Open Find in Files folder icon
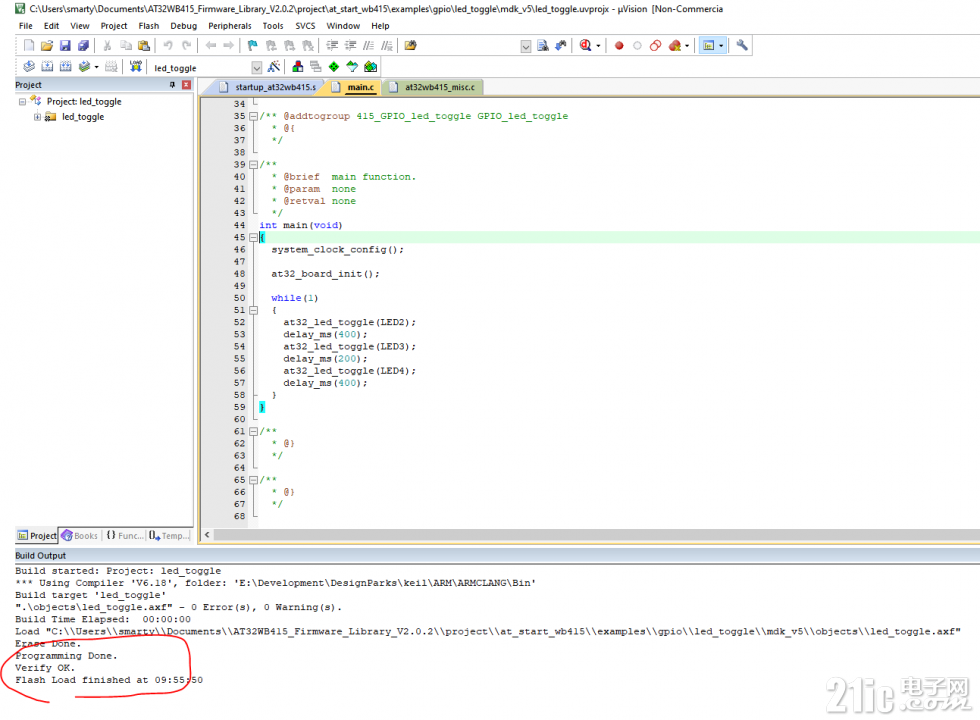 pyautogui.click(x=411, y=46)
